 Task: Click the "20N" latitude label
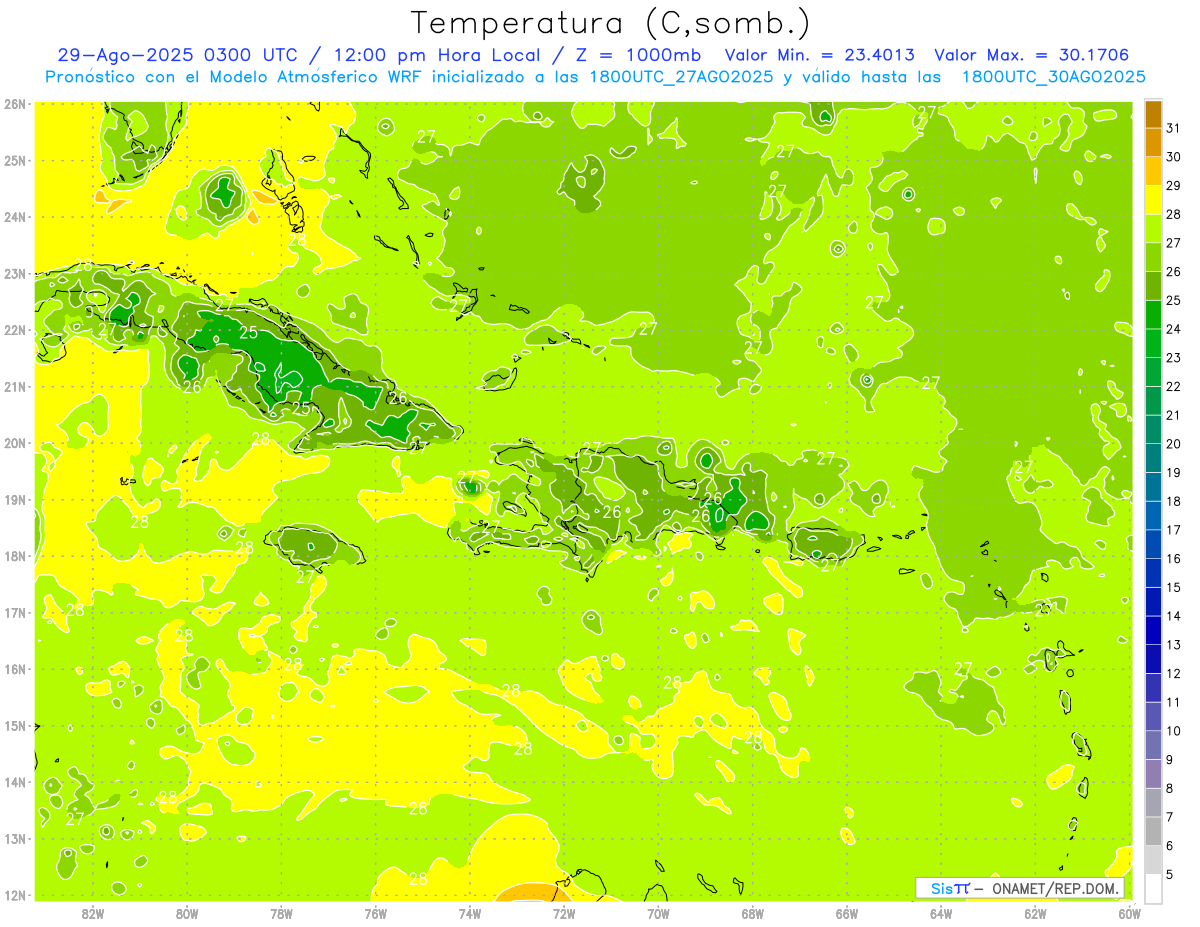(14, 443)
